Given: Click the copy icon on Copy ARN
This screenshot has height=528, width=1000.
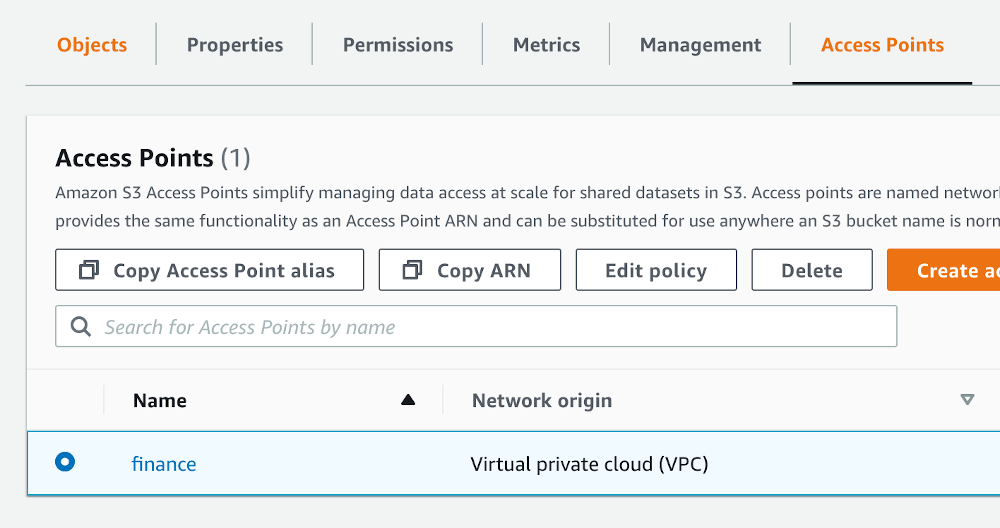Looking at the screenshot, I should 412,270.
